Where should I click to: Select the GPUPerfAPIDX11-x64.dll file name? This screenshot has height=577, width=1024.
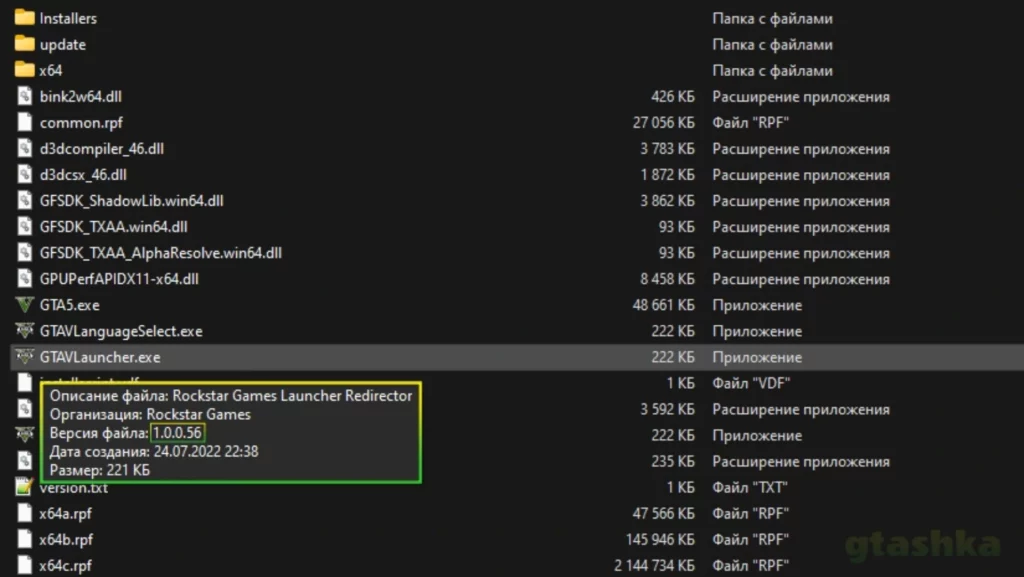(x=119, y=279)
